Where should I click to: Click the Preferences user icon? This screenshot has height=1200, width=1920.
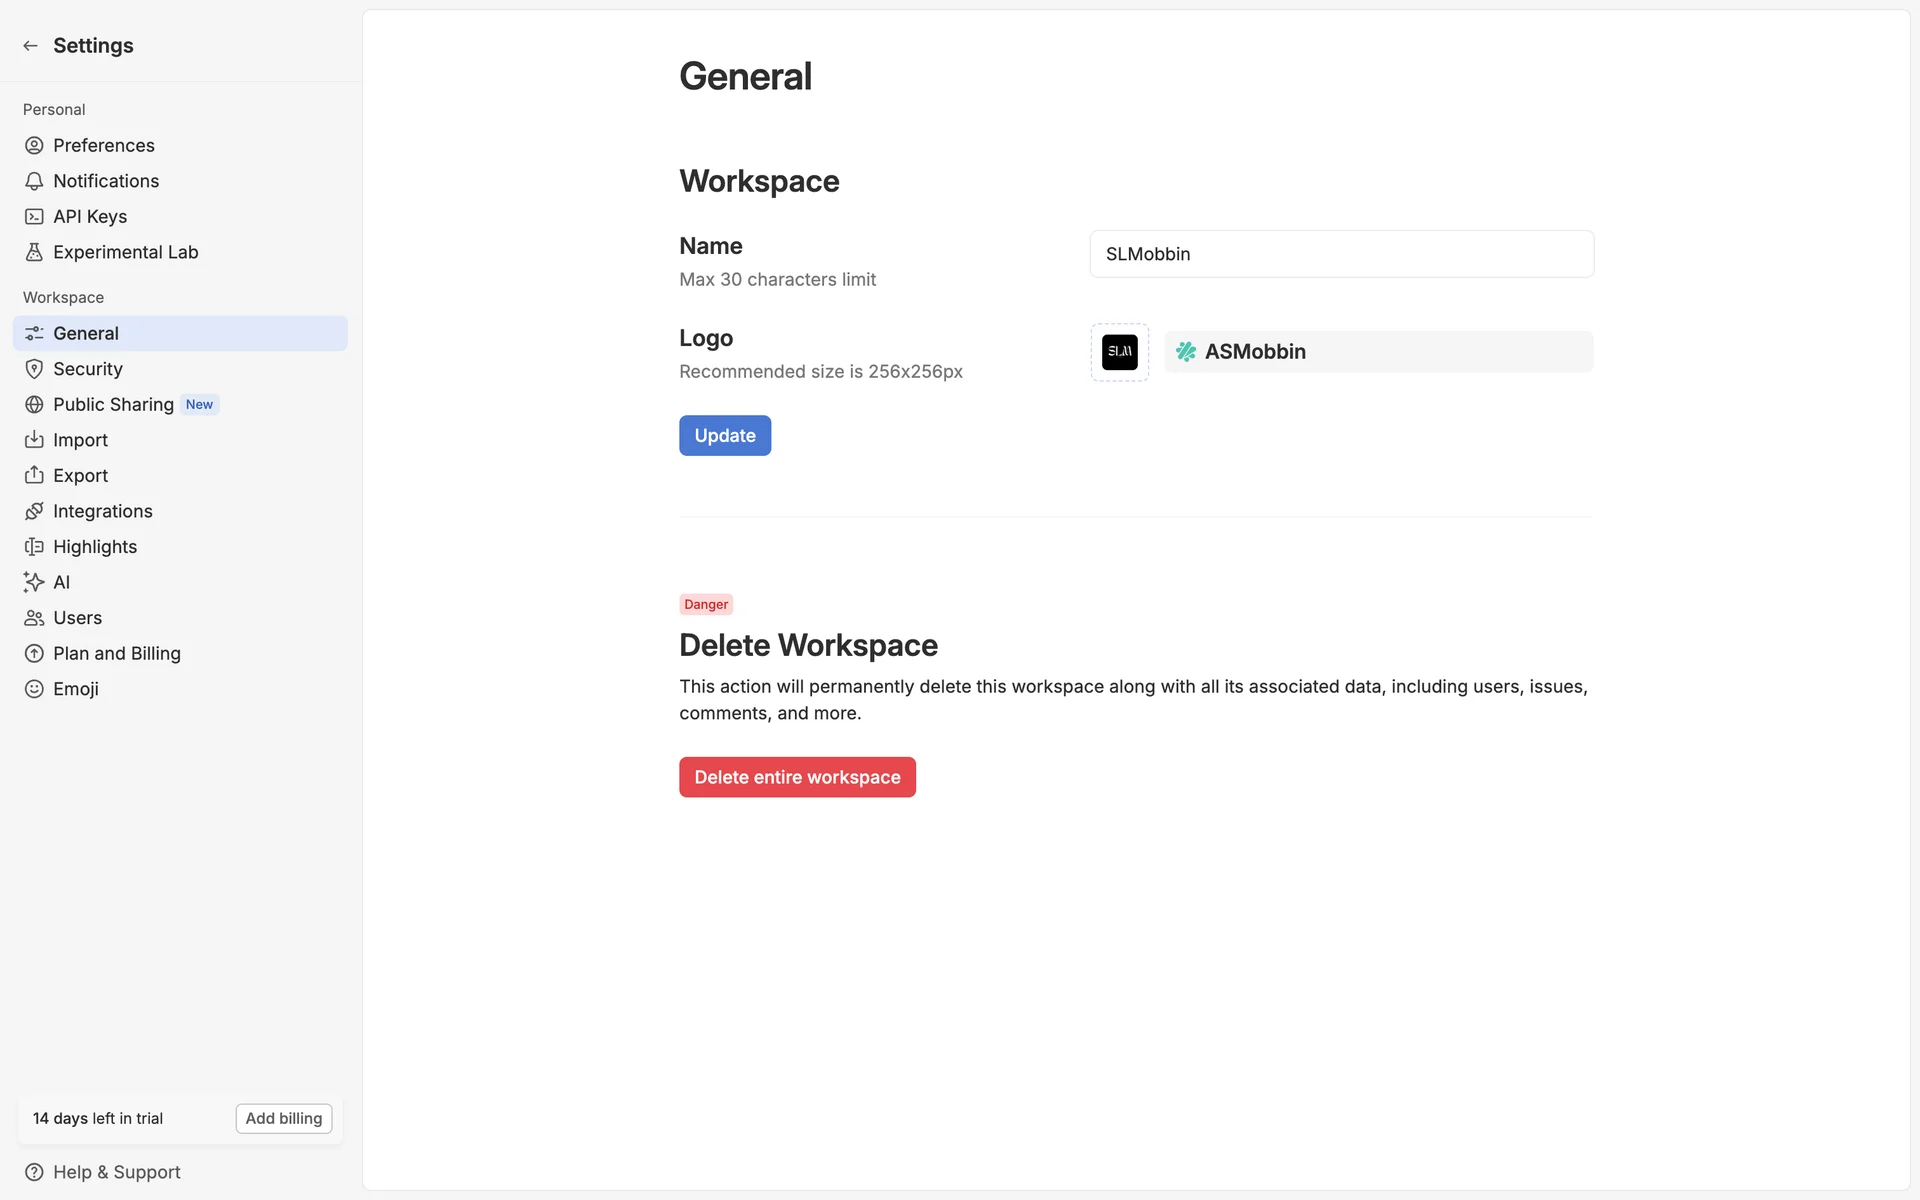coord(34,146)
